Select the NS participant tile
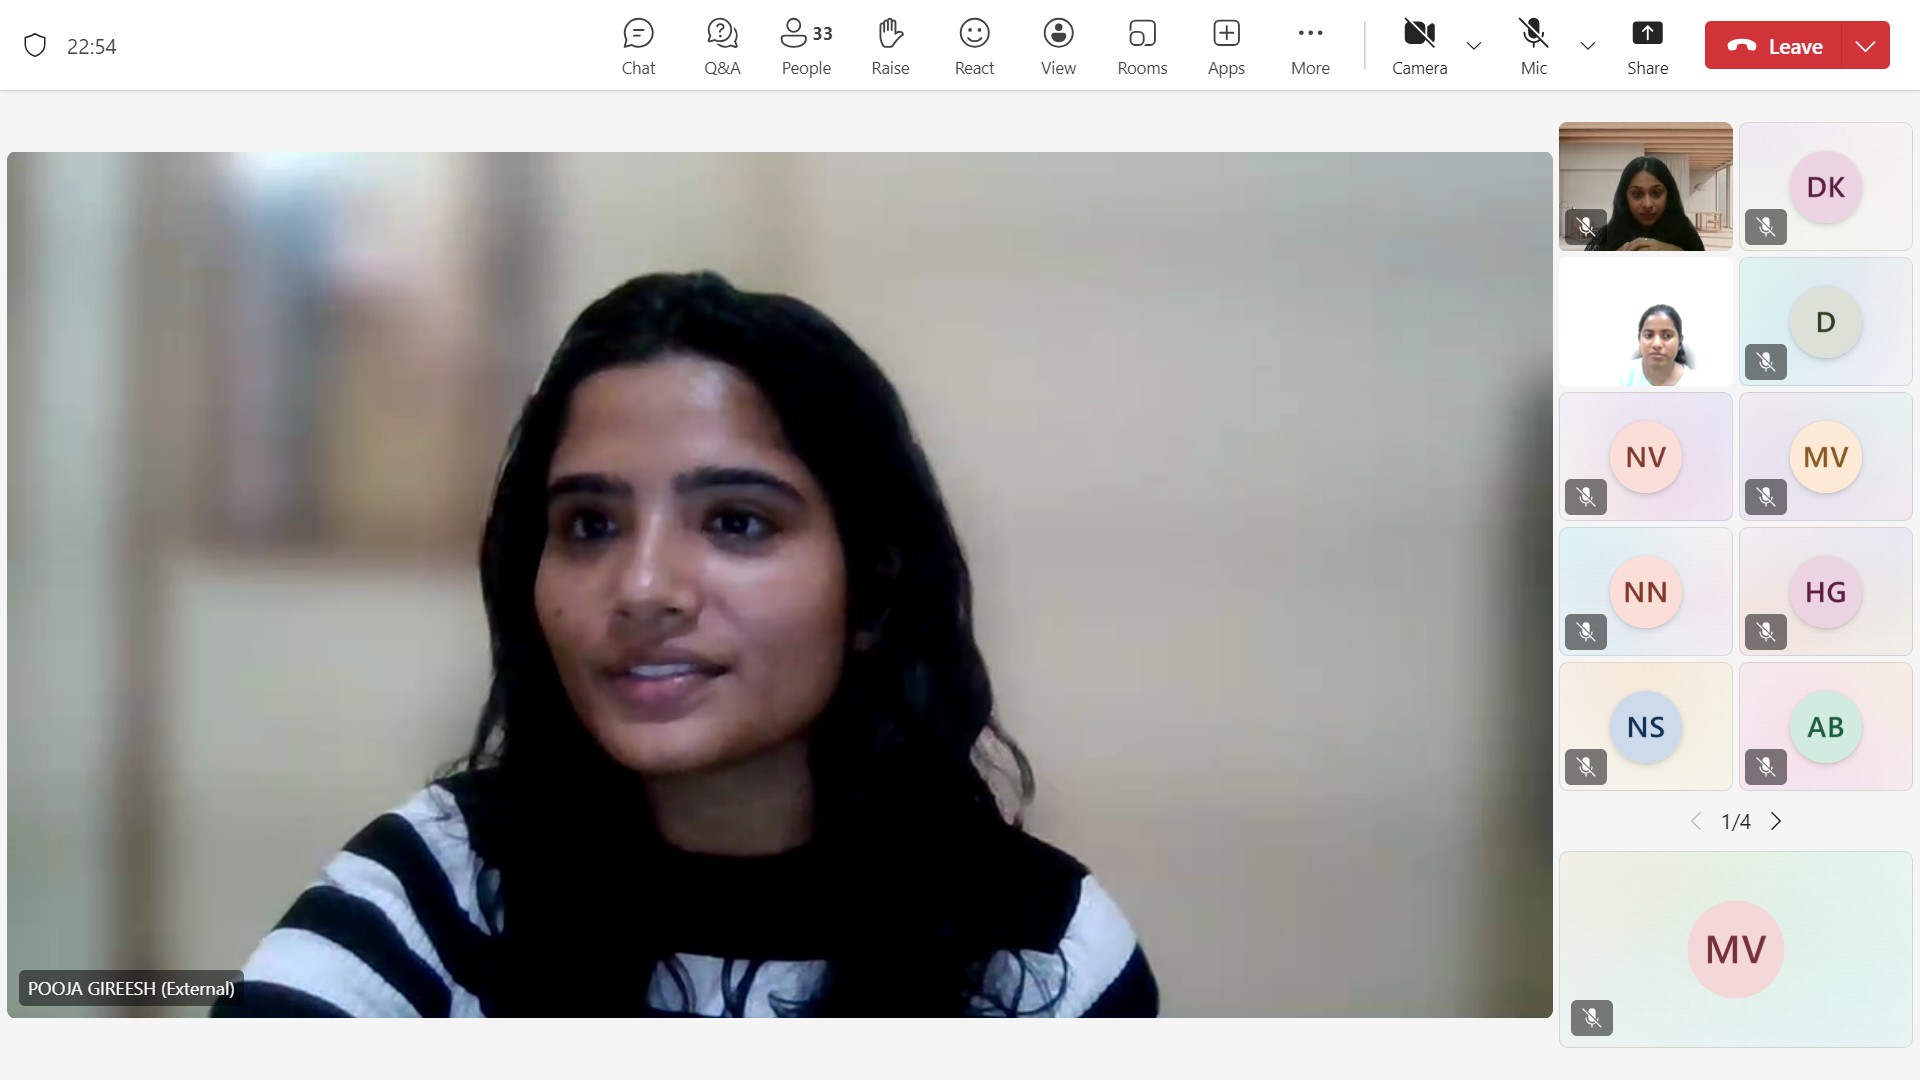This screenshot has height=1080, width=1920. pos(1645,727)
